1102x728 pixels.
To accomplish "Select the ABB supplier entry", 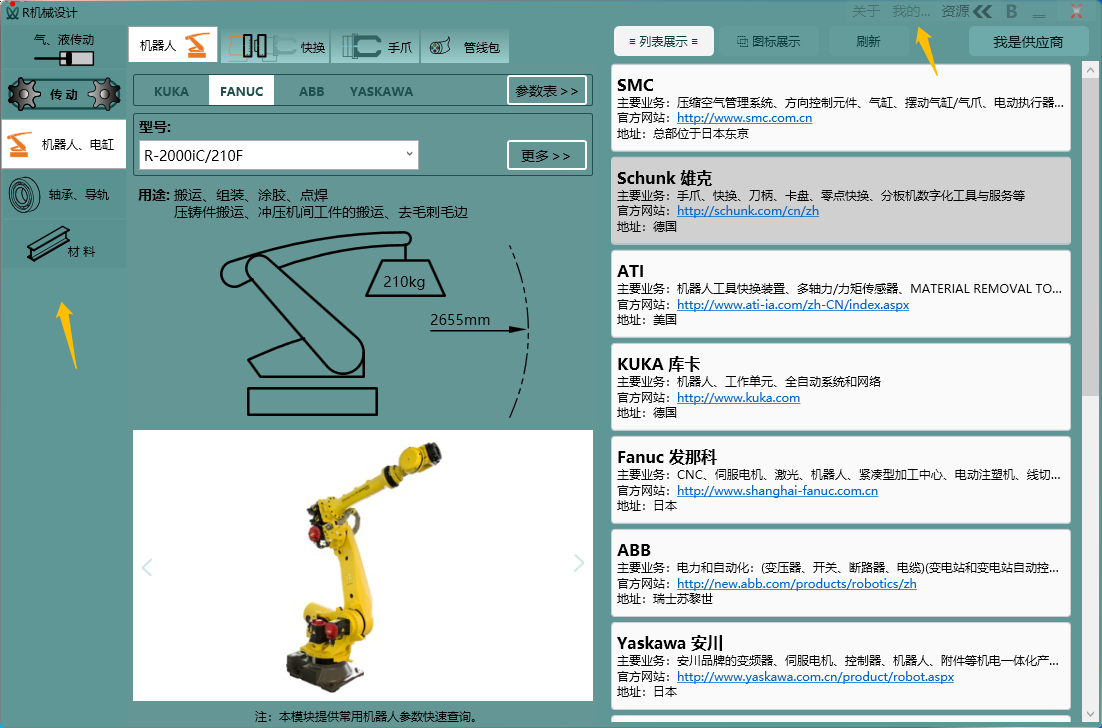I will click(x=841, y=573).
